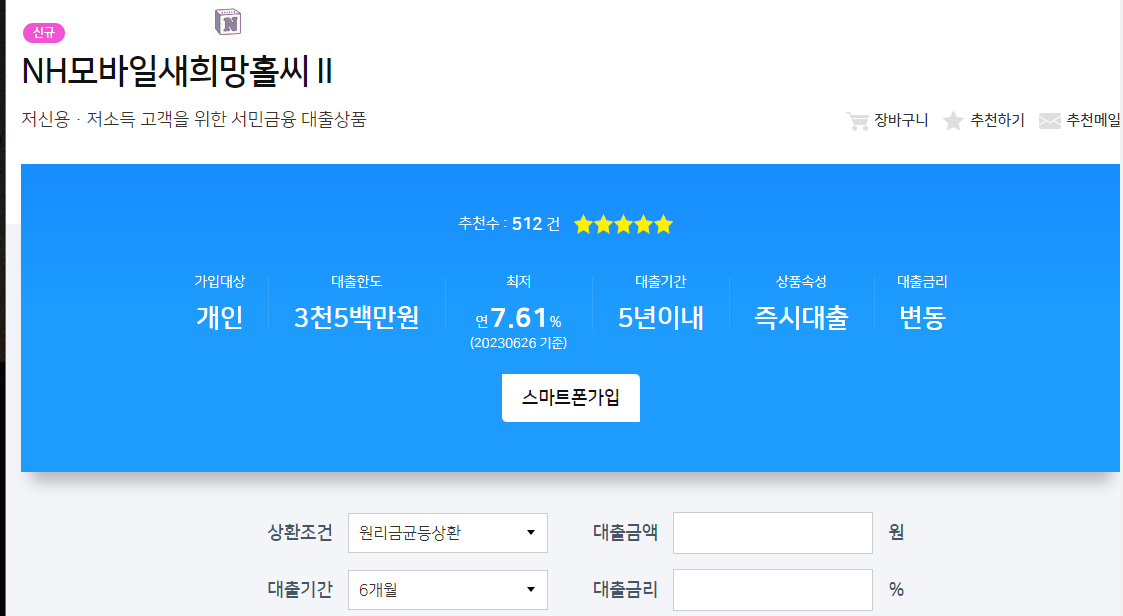Click the 개인 eligibility value
Screen dimensions: 1123x616
(220, 317)
